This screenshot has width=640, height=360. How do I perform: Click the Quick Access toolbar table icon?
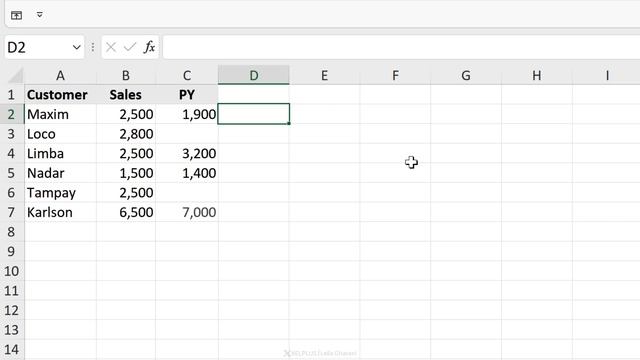(16, 16)
